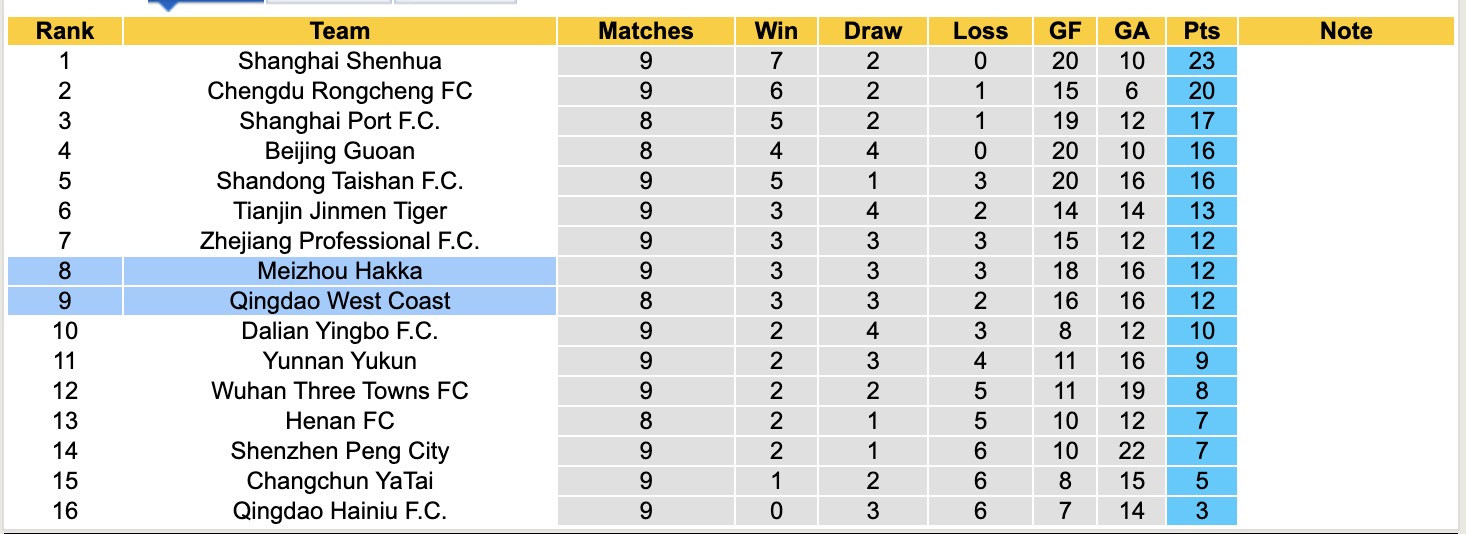Image resolution: width=1466 pixels, height=534 pixels.
Task: Open the Shanghai Shenhua team entry
Action: (x=340, y=61)
